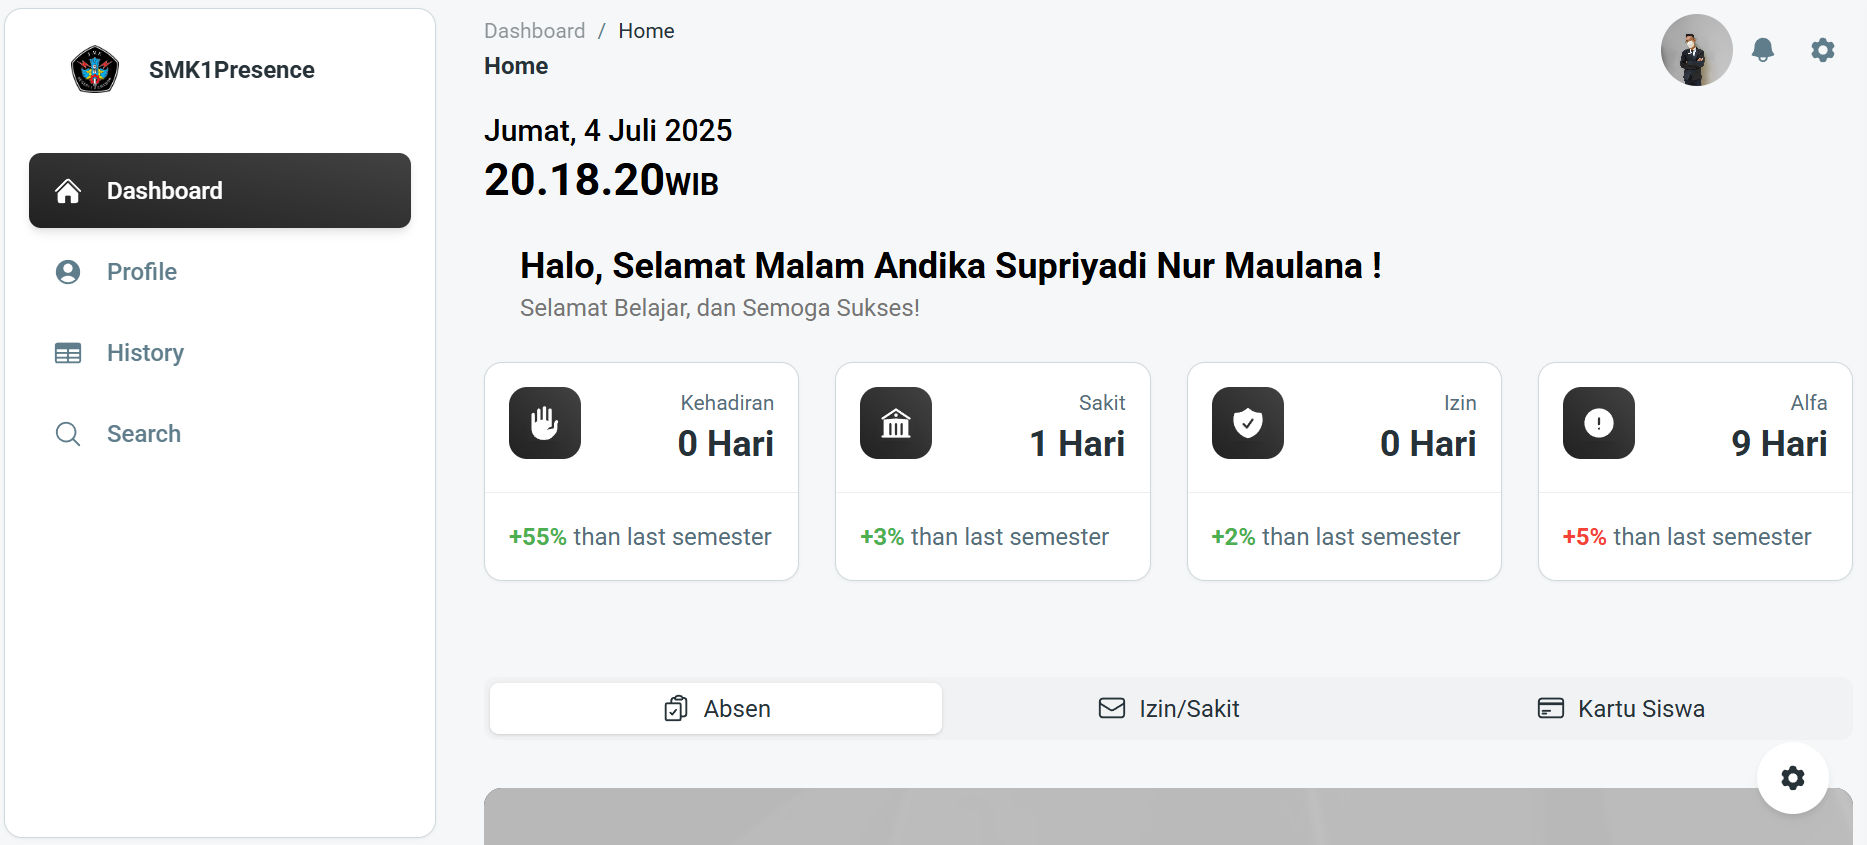Click the Home breadcrumb item
Screen dimensions: 1867x845
click(x=646, y=31)
